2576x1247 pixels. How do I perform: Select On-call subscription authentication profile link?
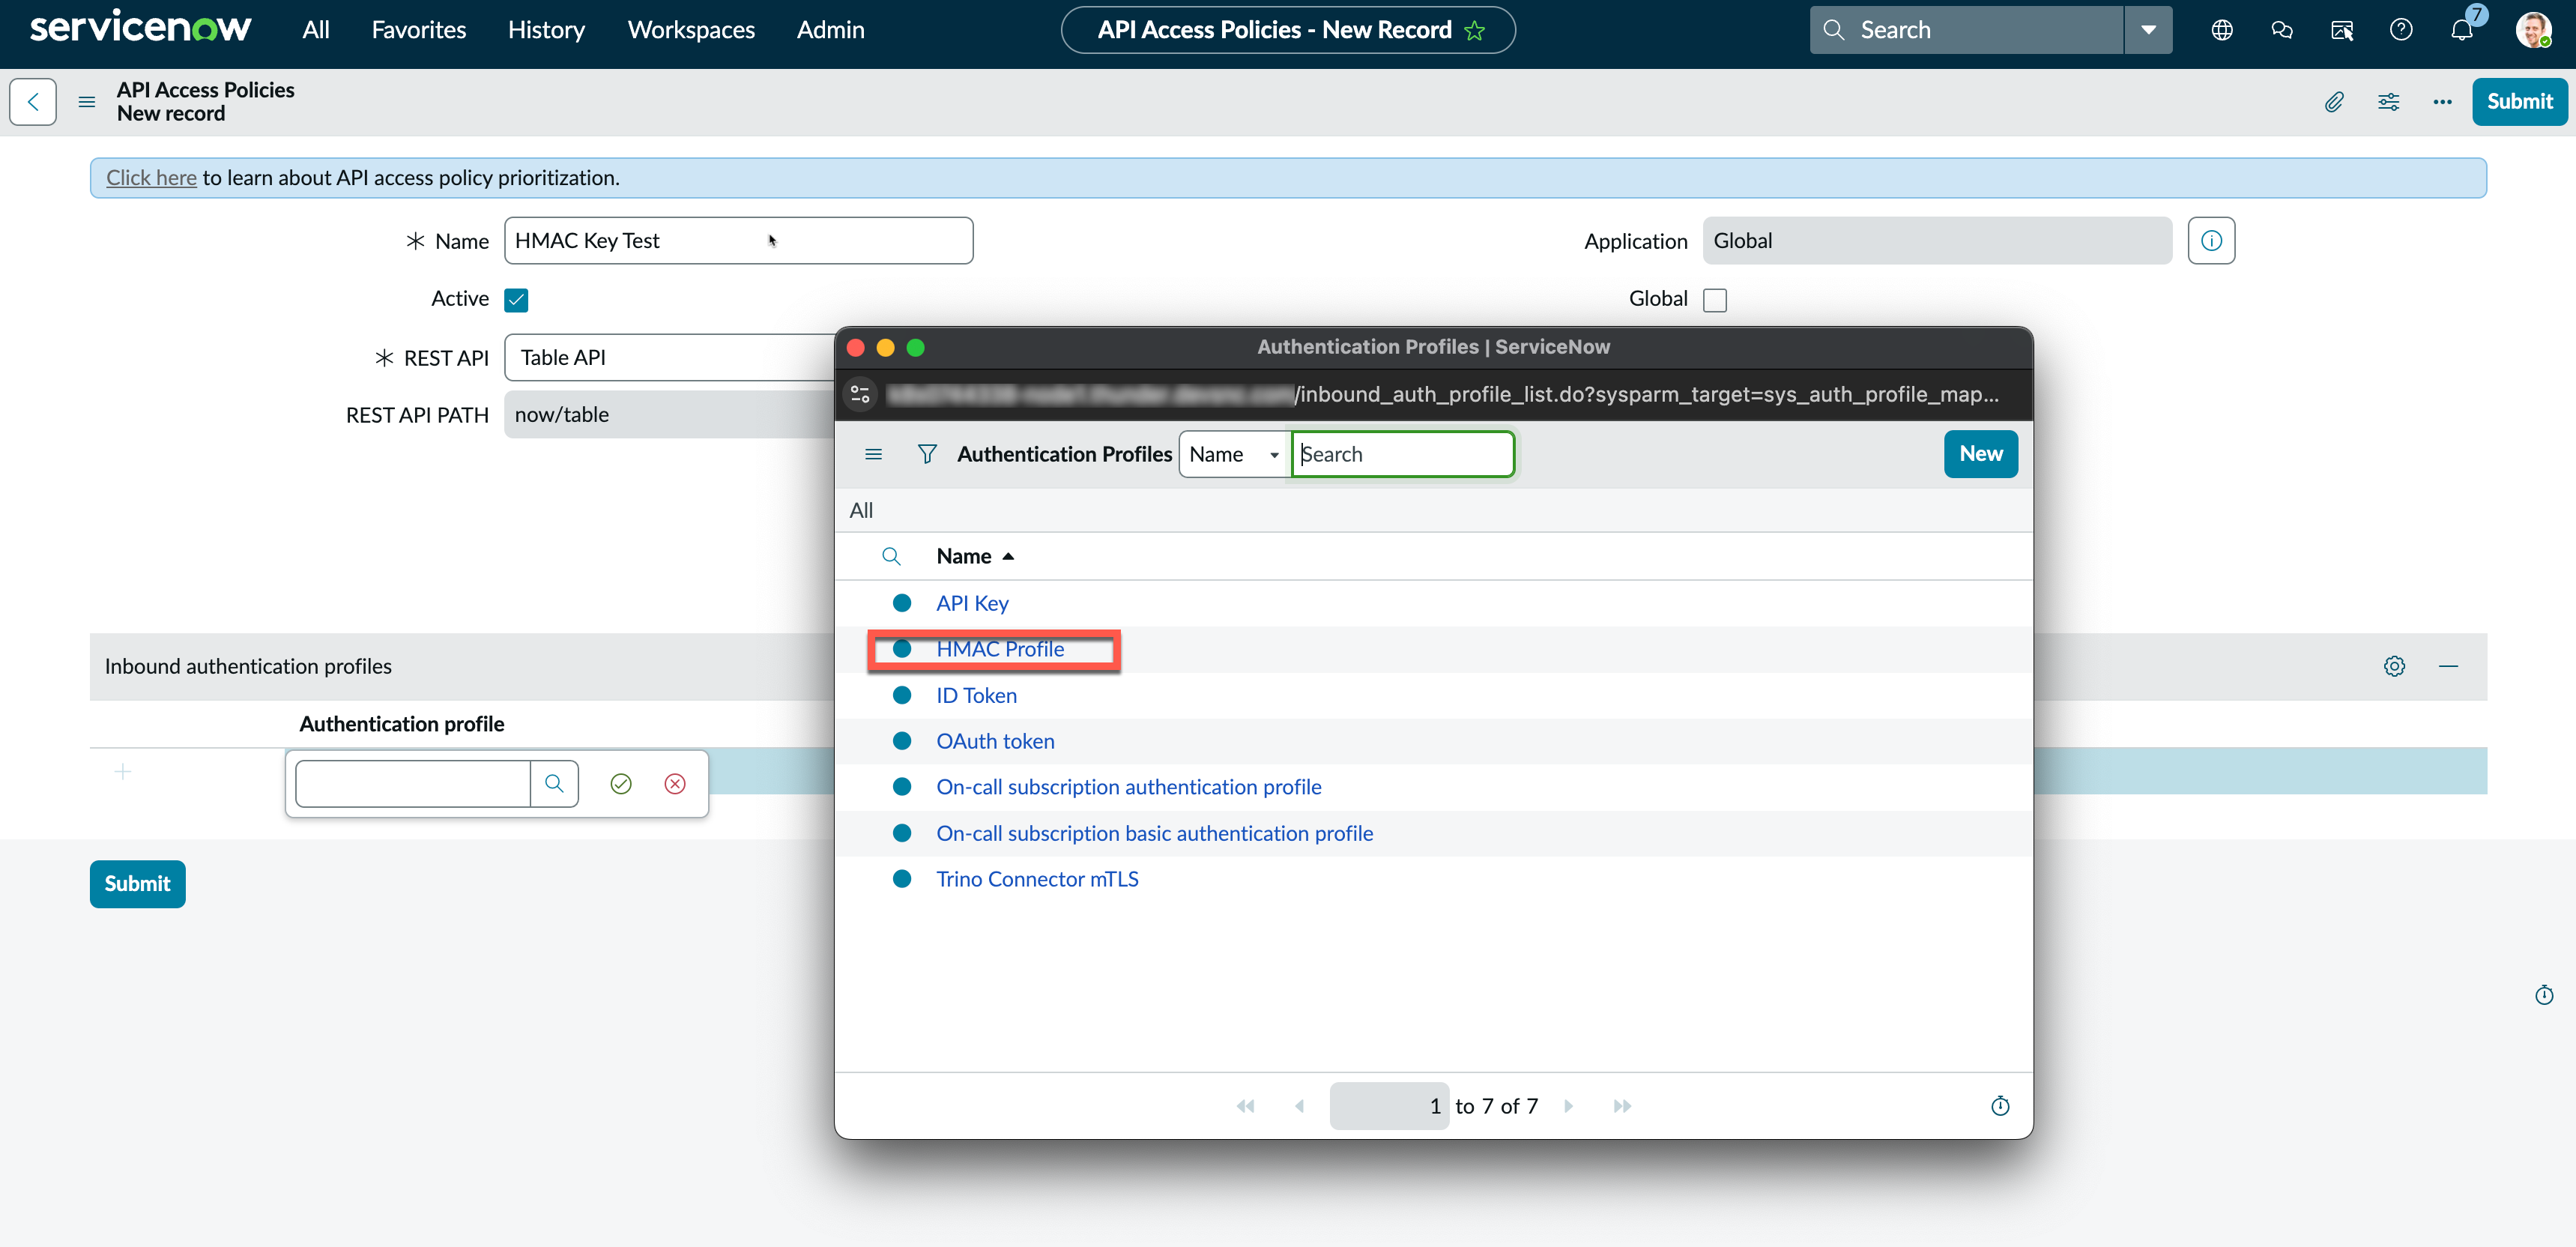pos(1129,788)
